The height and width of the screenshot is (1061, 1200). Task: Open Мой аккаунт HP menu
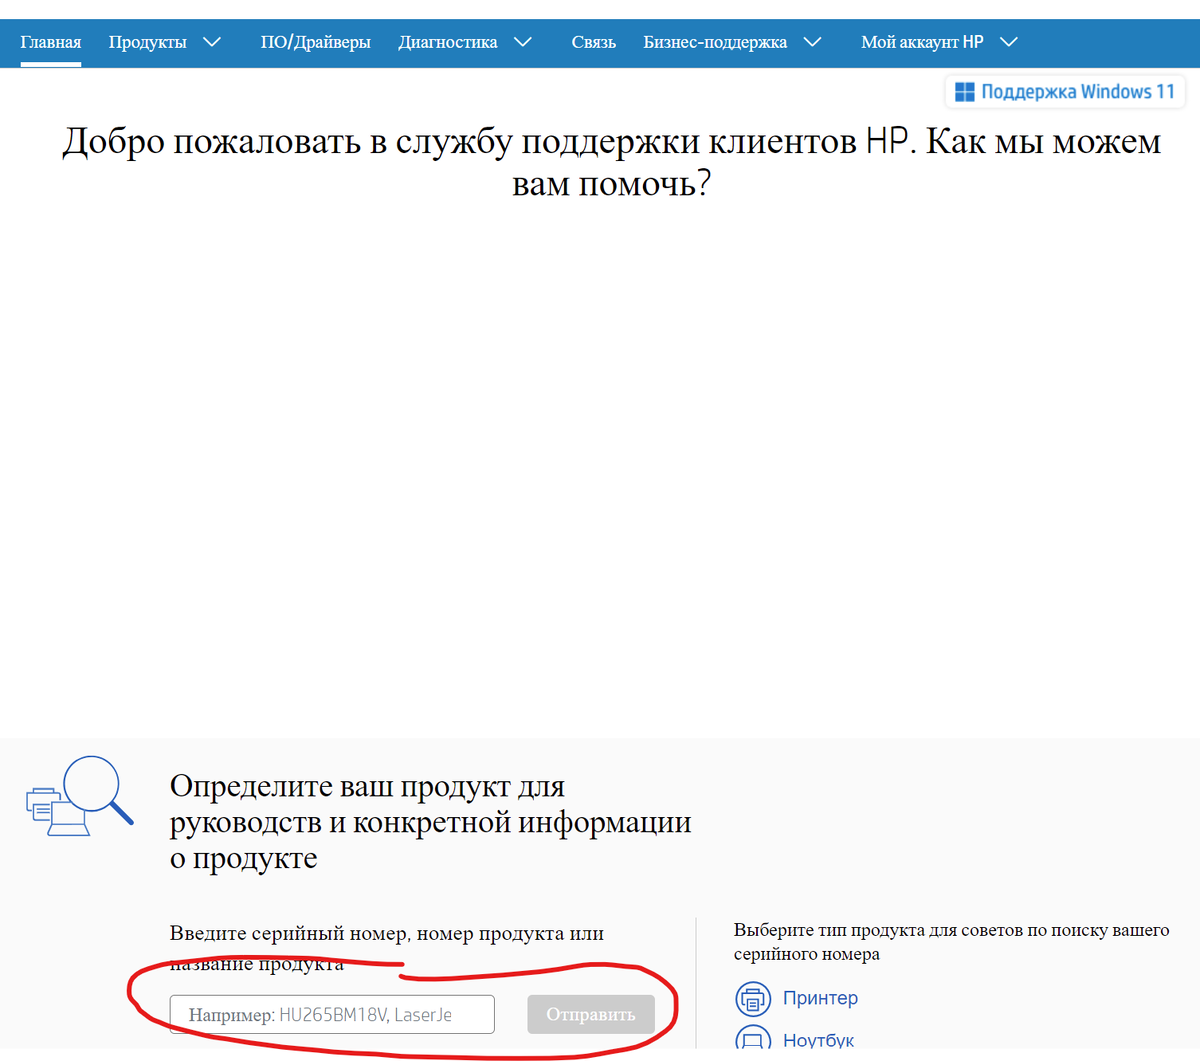[922, 42]
